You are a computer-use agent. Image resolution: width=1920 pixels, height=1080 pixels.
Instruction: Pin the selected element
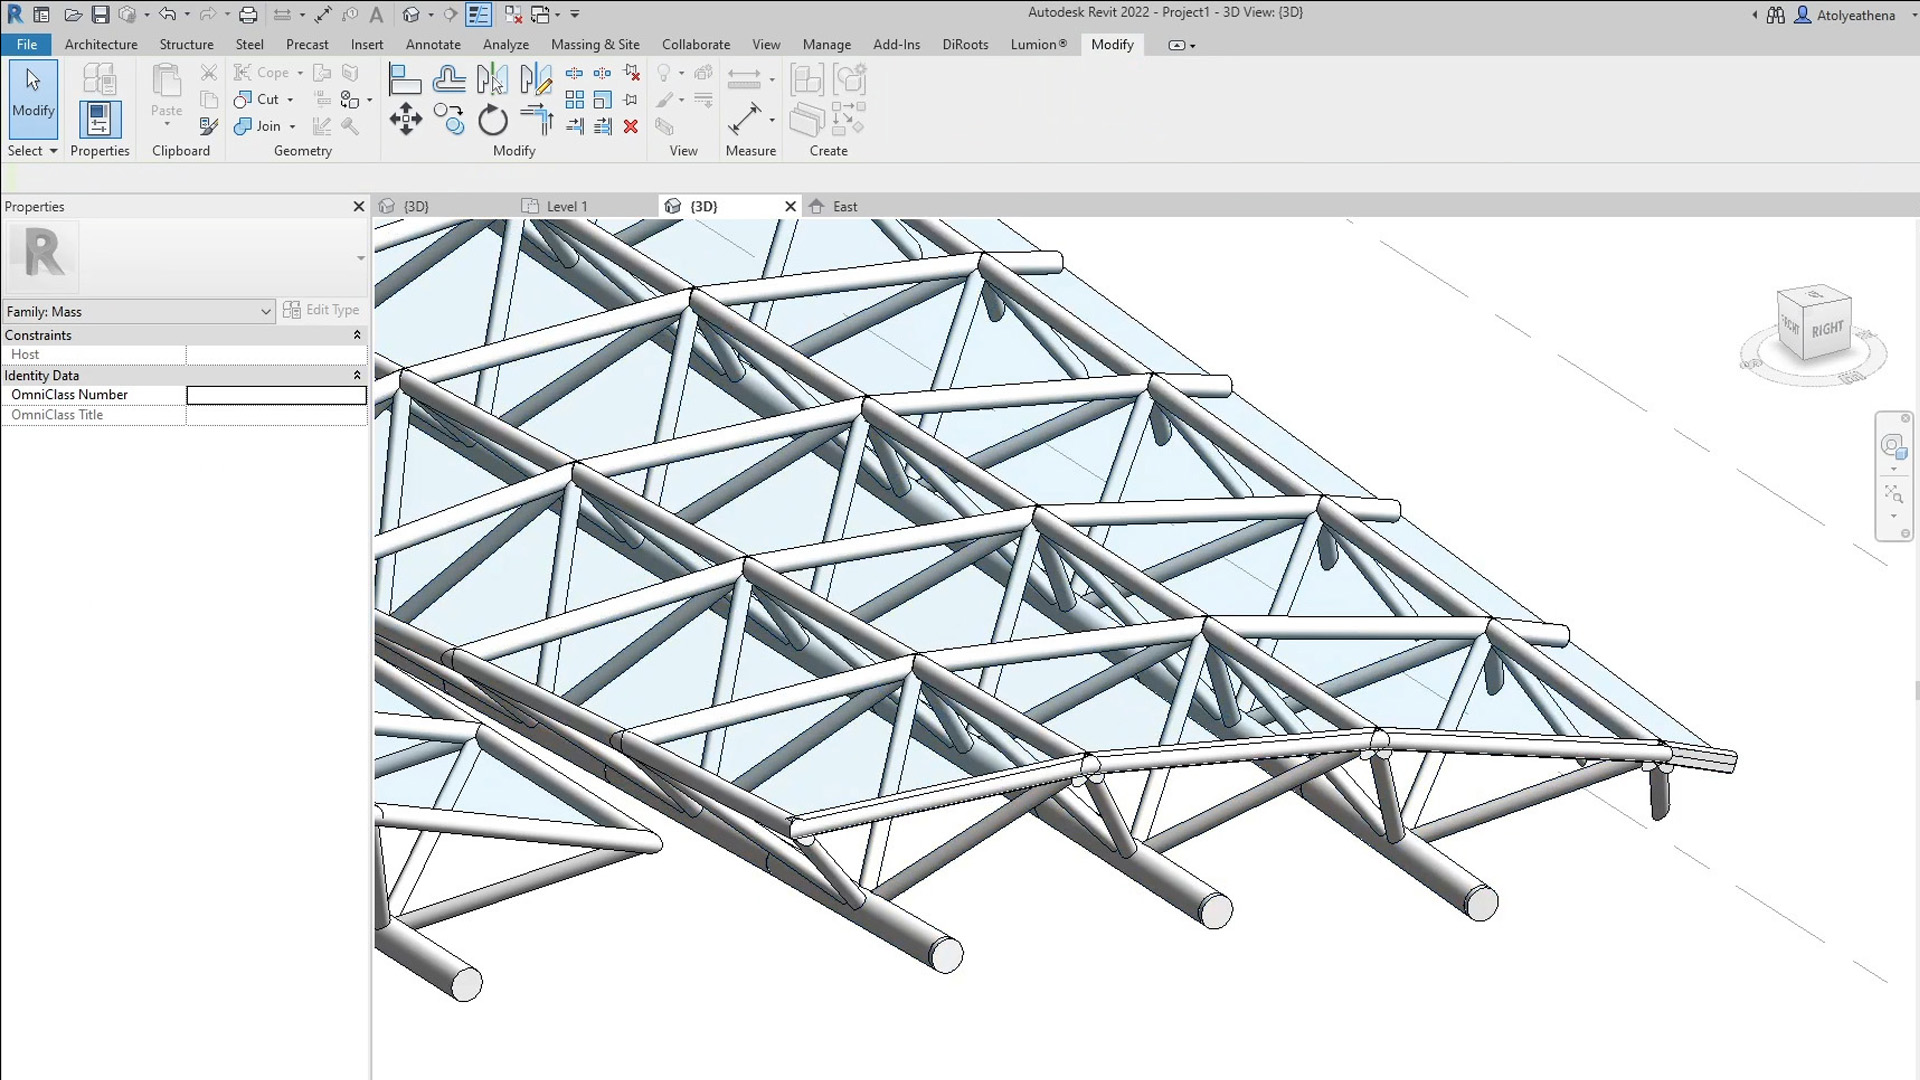coord(630,99)
